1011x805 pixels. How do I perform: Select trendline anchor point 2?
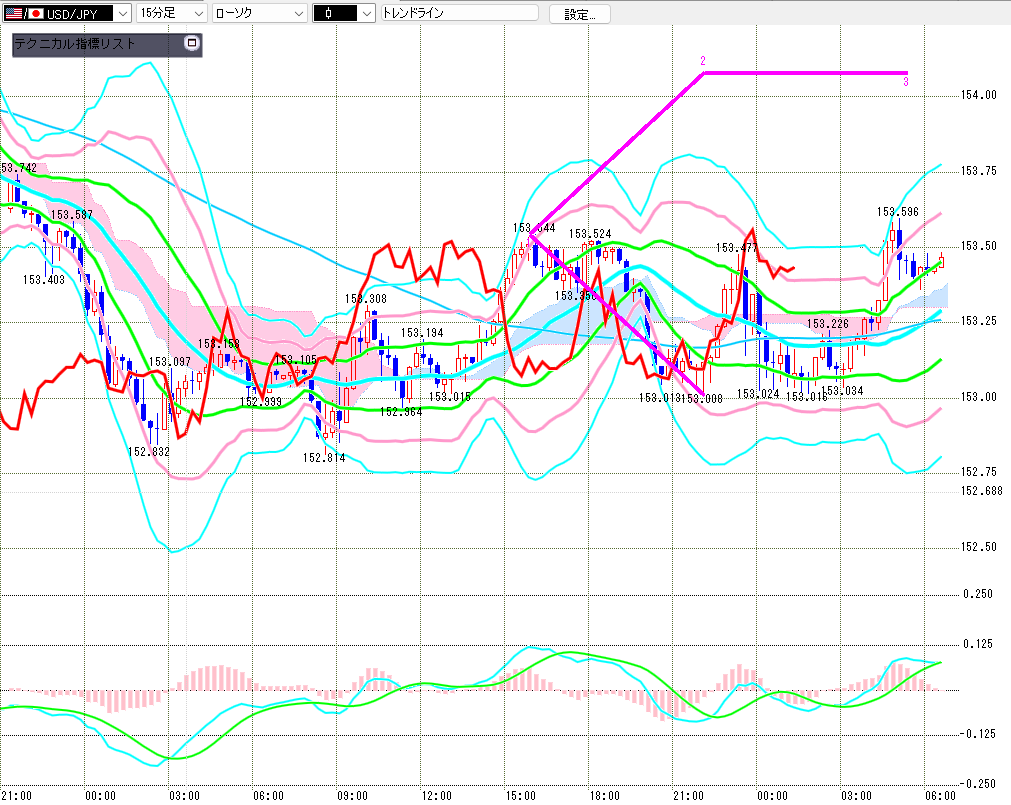703,62
